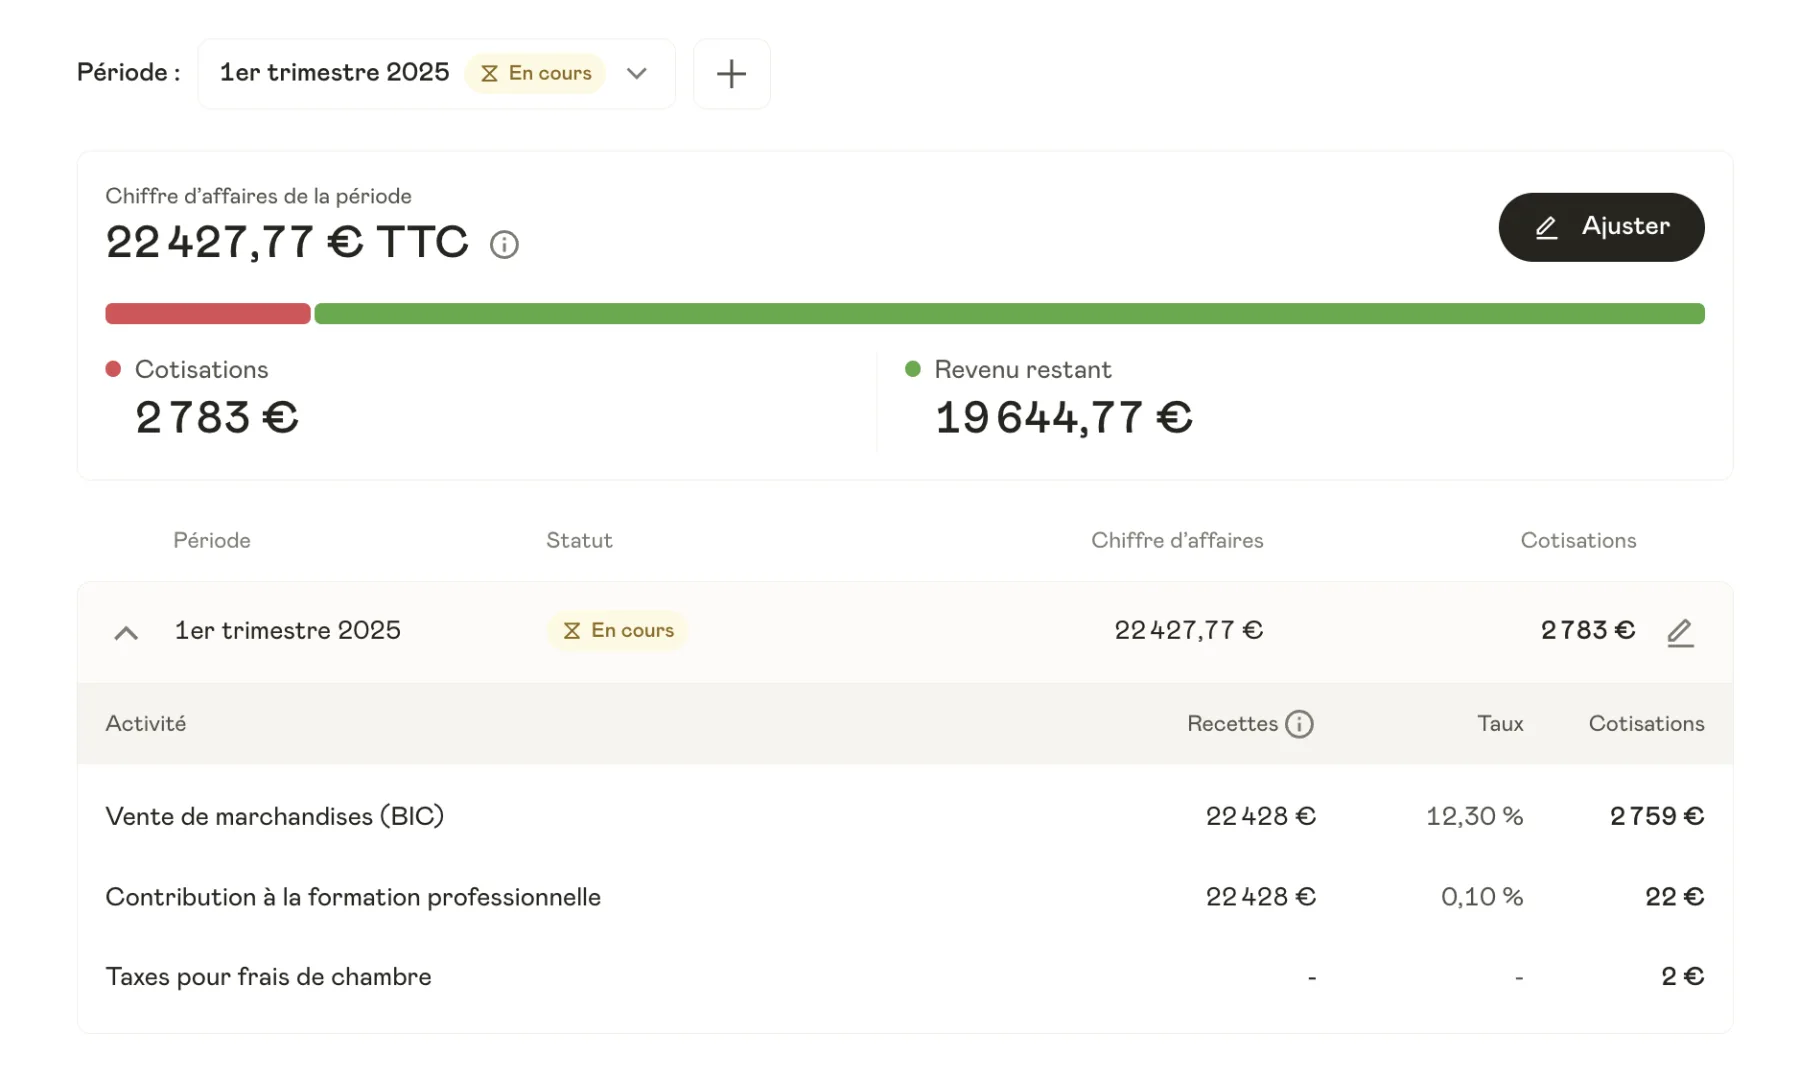Viewport: 1799px width, 1080px height.
Task: Click the red dot beside Cotisations
Action: click(114, 370)
